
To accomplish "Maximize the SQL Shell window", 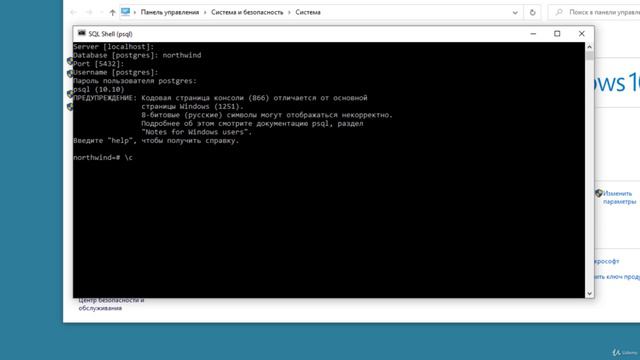I will 557,34.
